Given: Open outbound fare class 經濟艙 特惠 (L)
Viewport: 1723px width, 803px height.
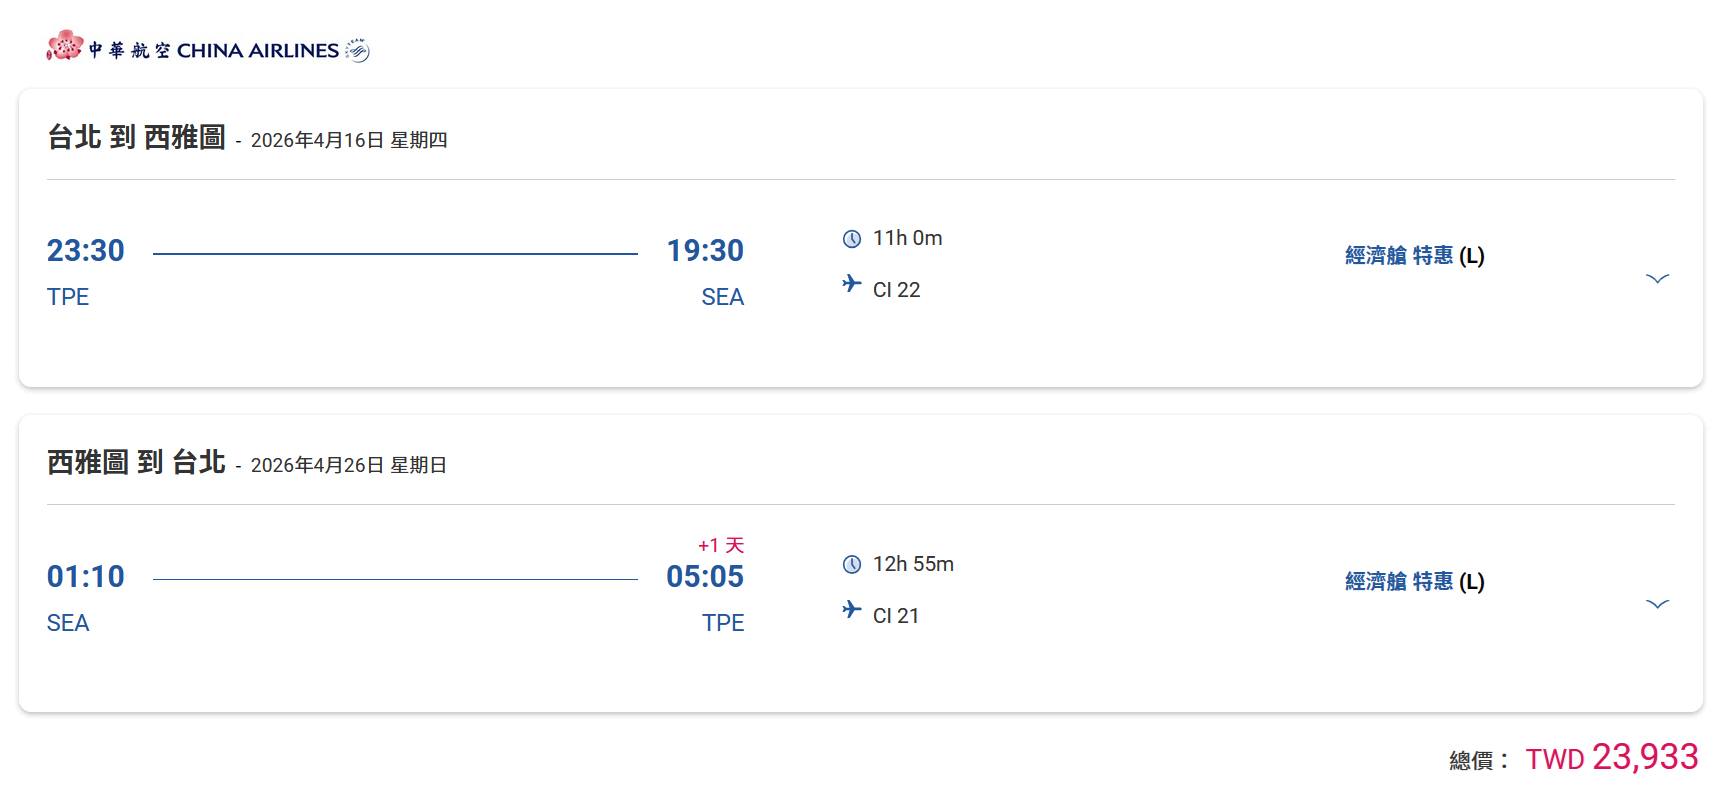Looking at the screenshot, I should [1414, 256].
